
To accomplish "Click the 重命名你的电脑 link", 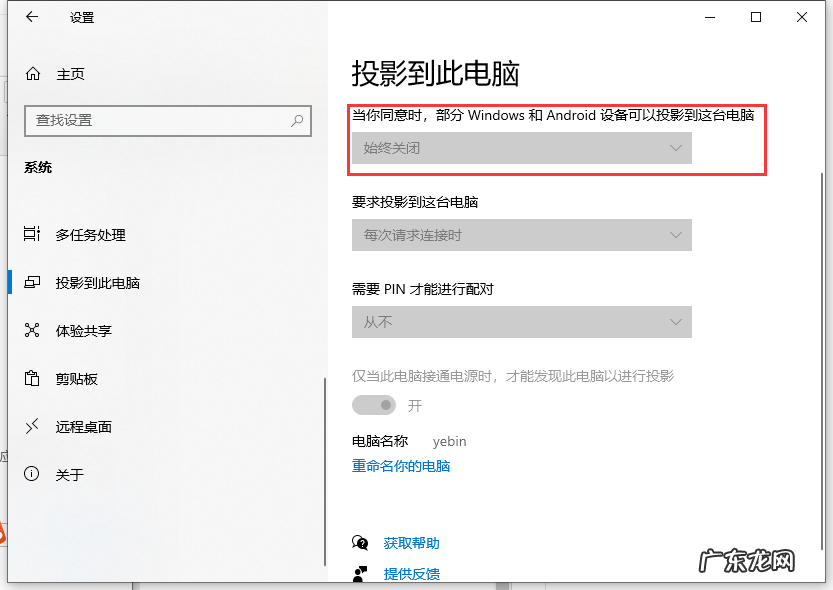I will coord(400,465).
